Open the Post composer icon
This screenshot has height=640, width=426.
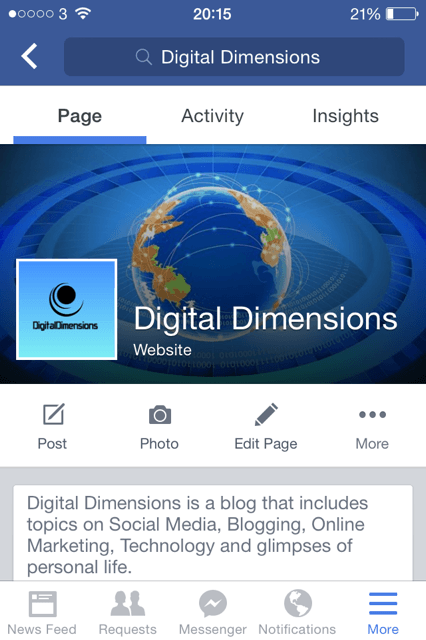(x=53, y=414)
